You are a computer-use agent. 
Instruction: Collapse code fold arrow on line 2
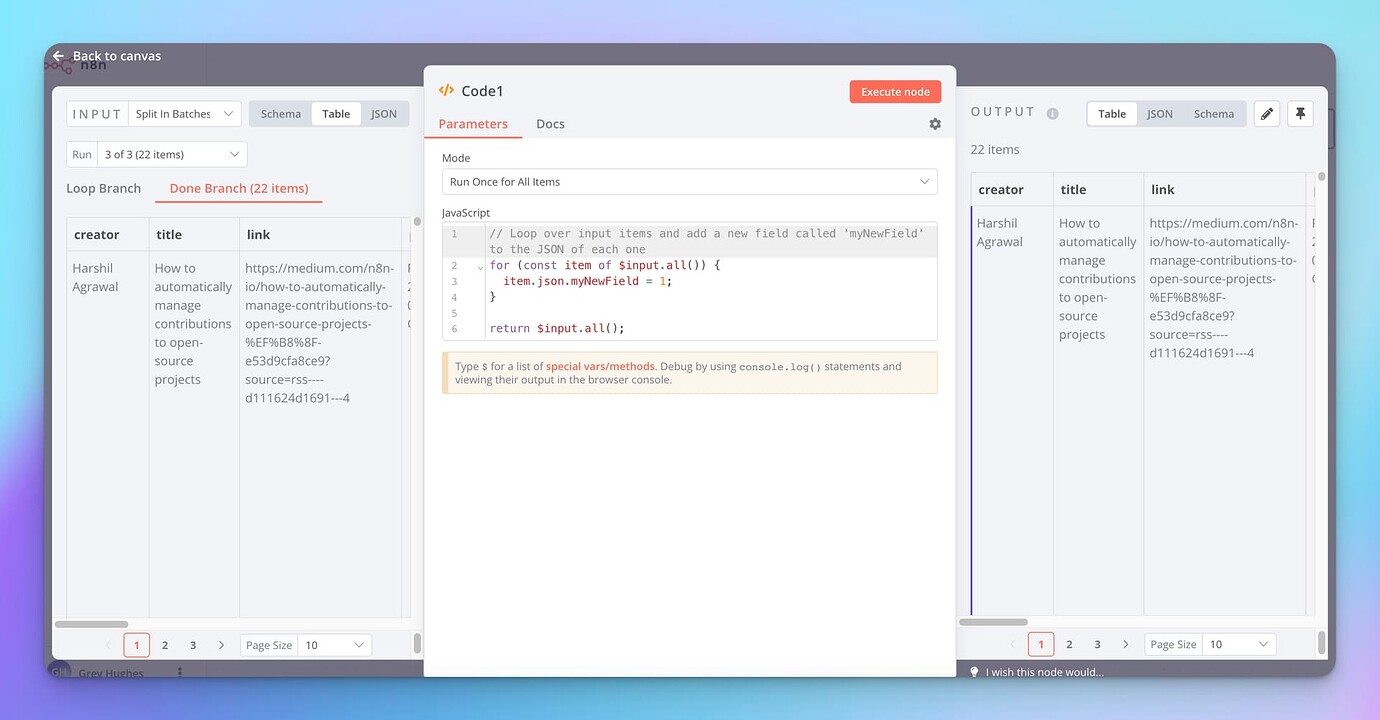pos(480,267)
